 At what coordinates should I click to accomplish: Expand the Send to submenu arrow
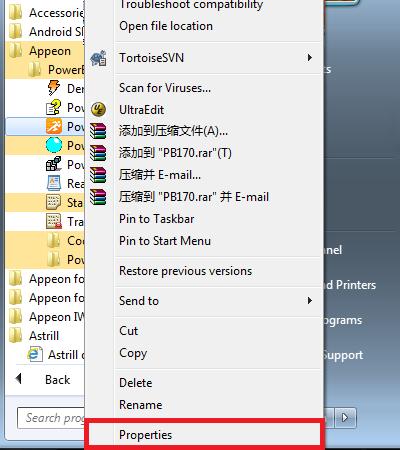[x=310, y=301]
